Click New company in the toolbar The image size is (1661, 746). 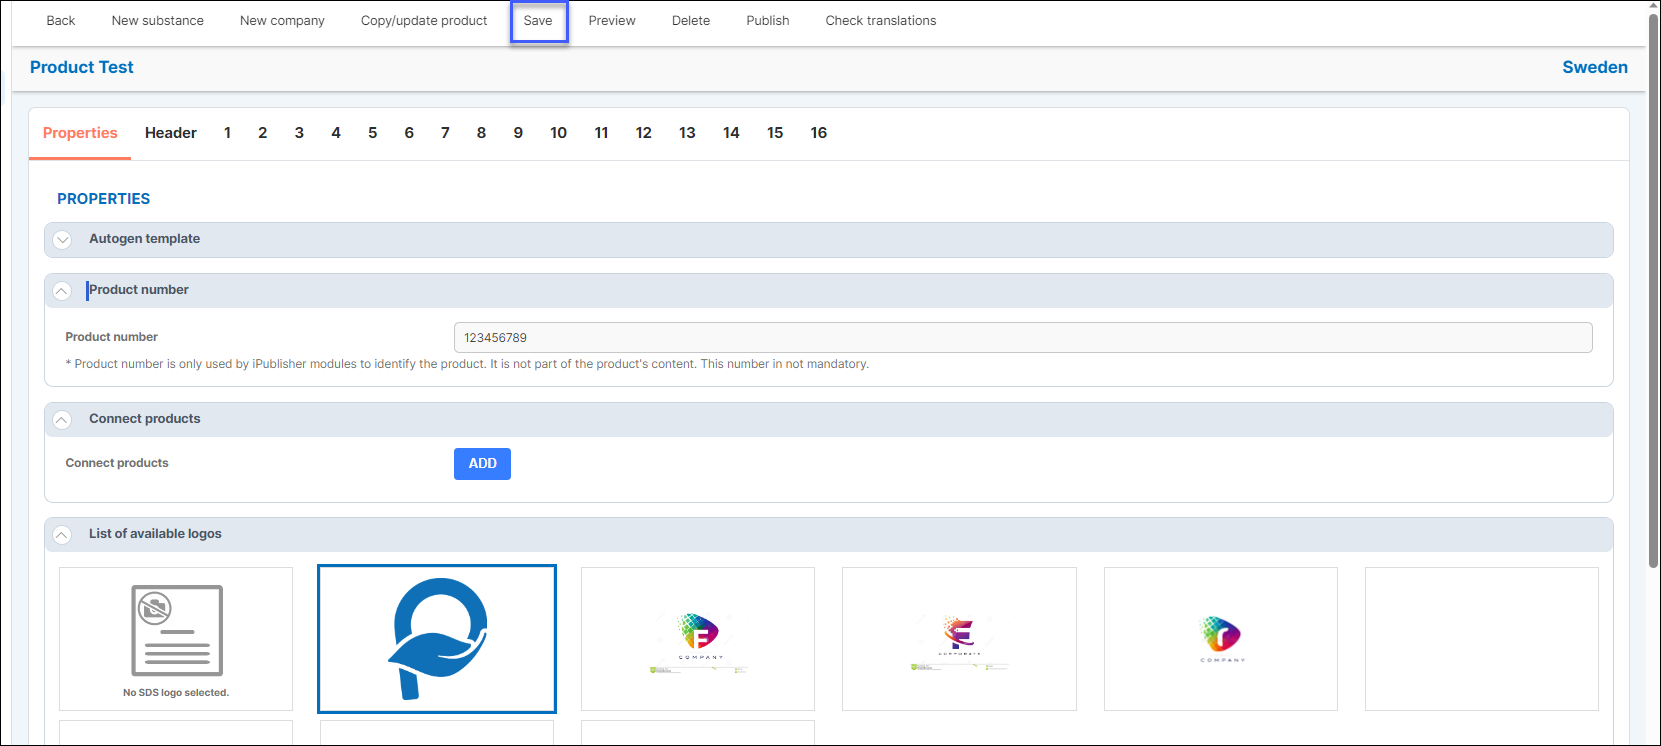coord(282,20)
